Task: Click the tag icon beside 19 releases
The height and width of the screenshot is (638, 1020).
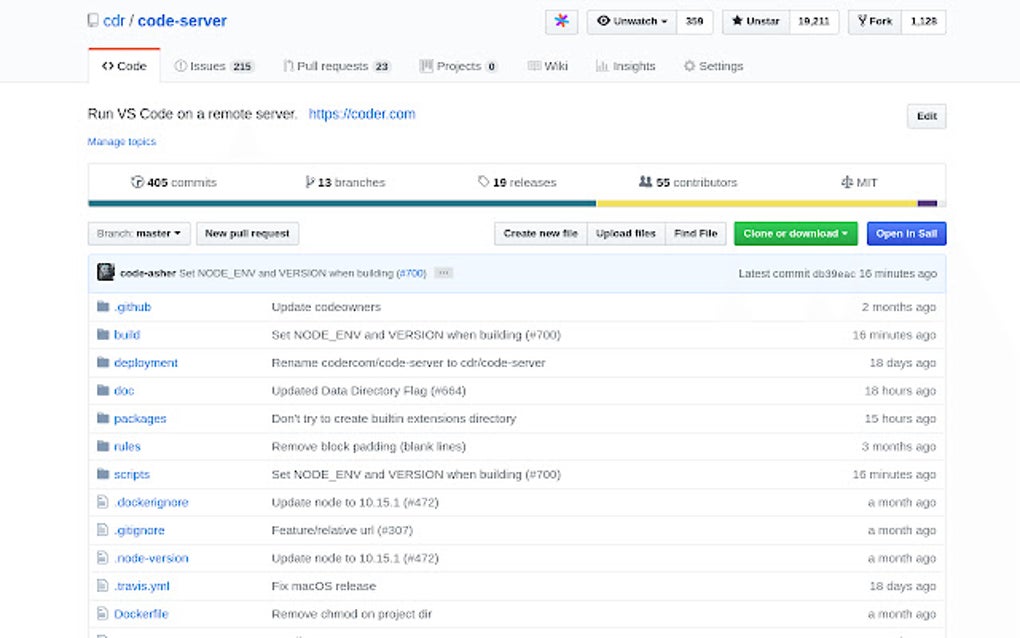Action: coord(481,182)
